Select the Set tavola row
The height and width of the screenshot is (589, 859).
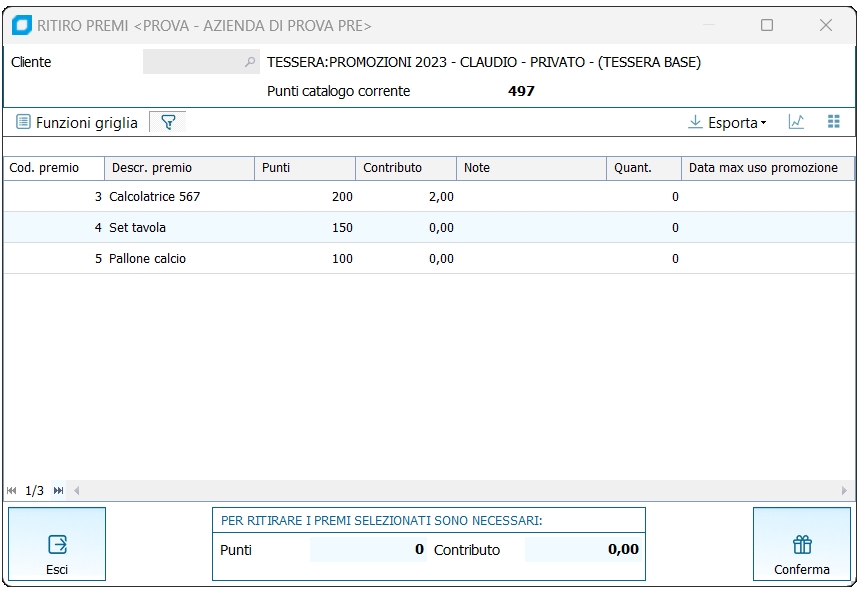[x=429, y=227]
